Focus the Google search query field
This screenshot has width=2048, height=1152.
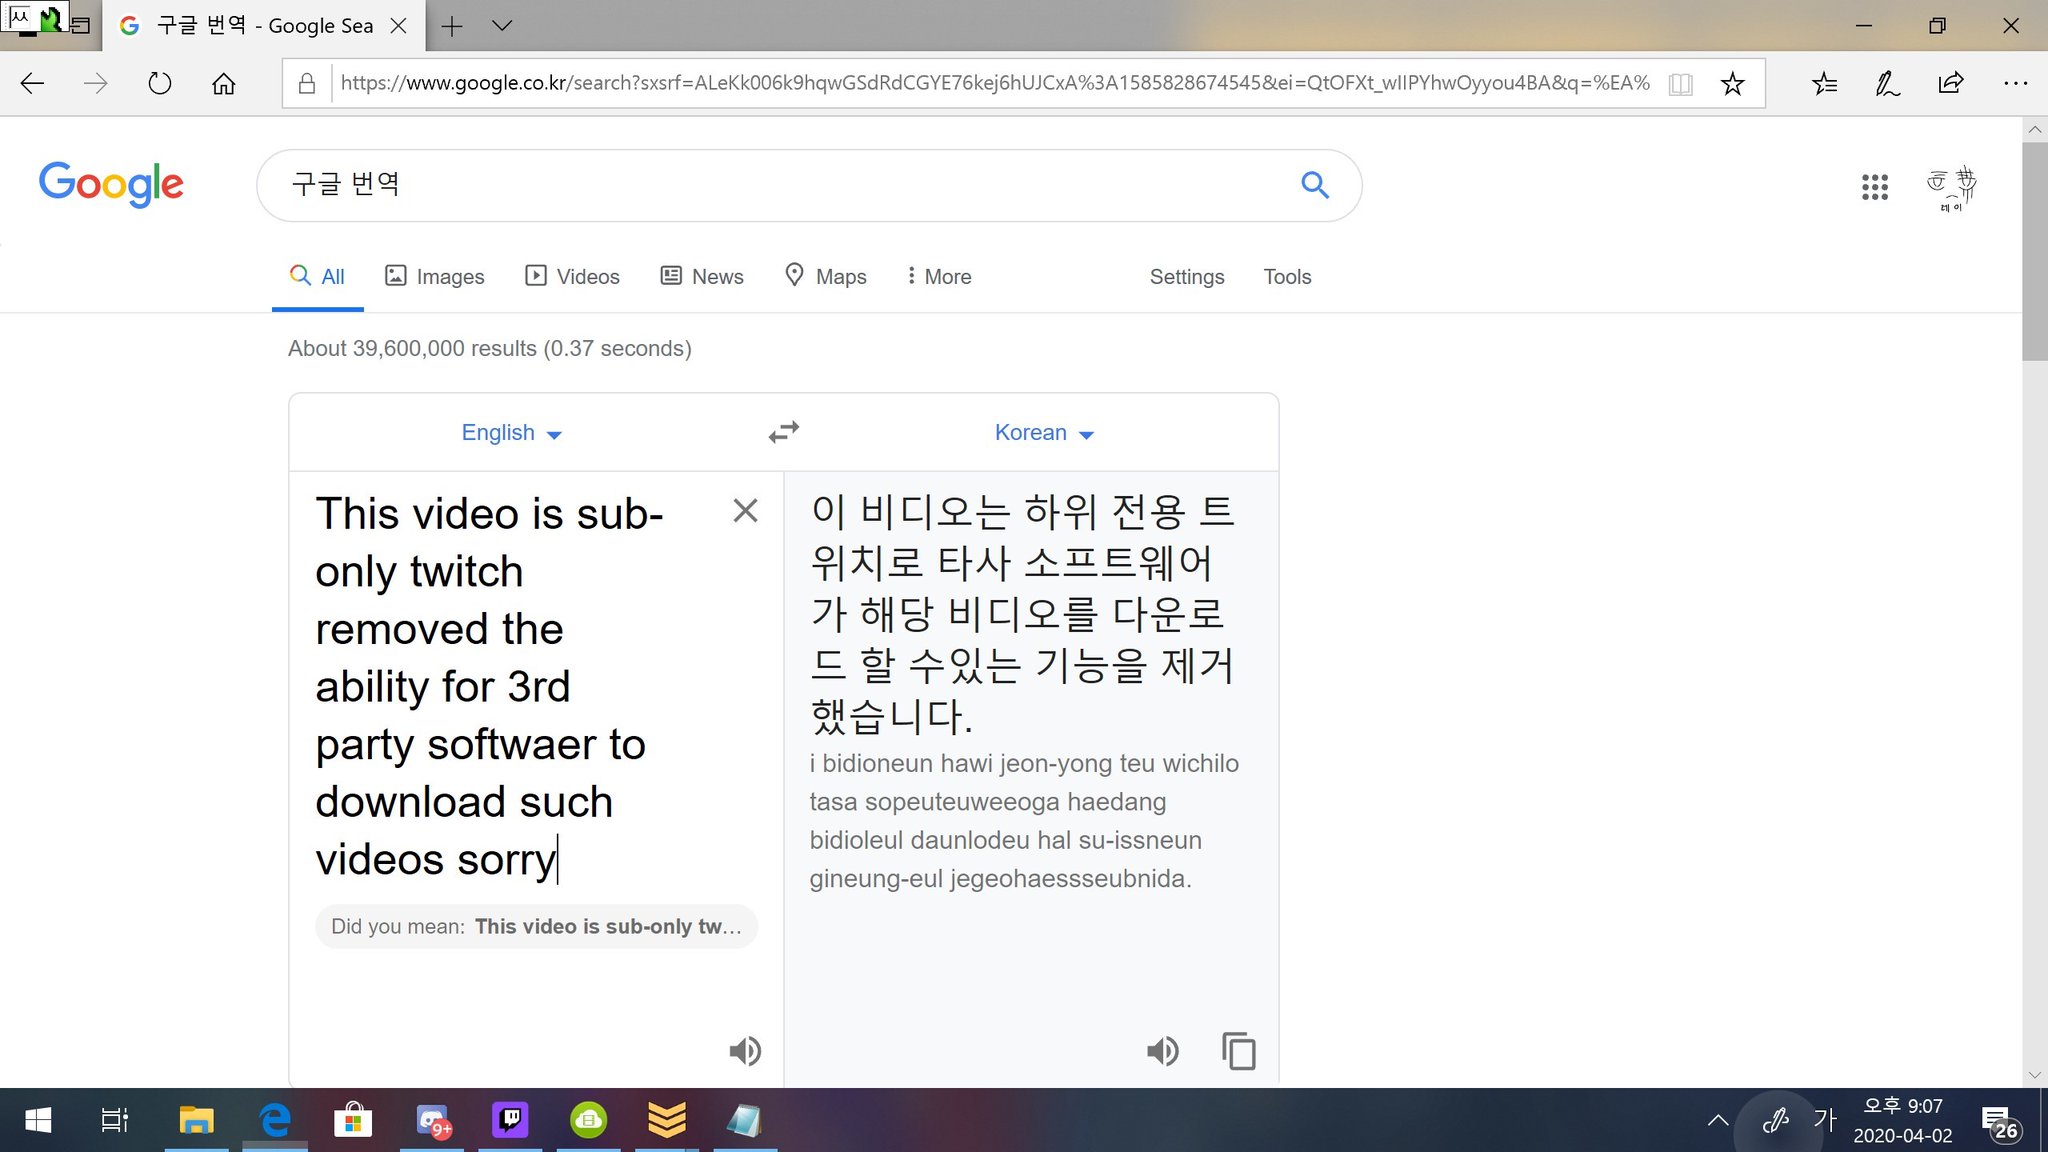click(x=780, y=185)
